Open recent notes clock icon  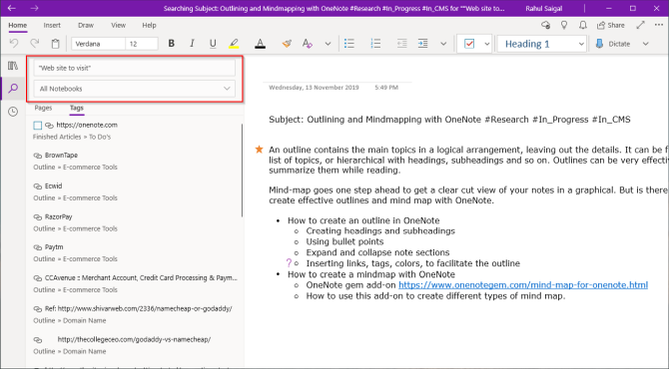13,112
